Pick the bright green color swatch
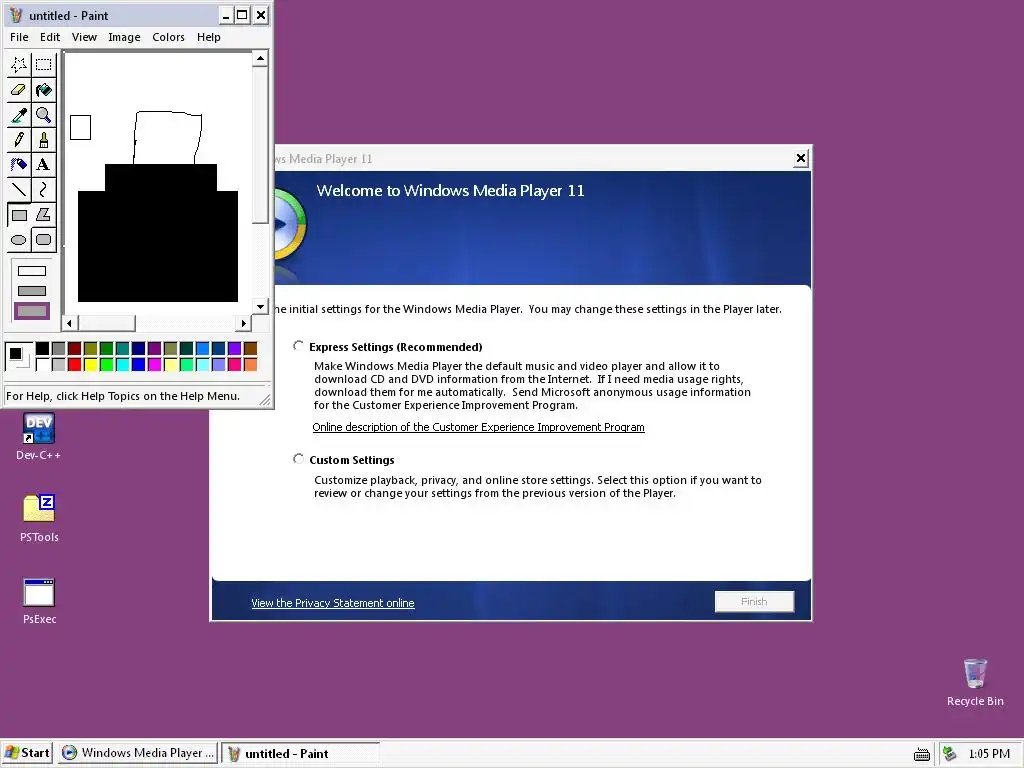Screen dimensions: 1024x768 click(x=106, y=364)
